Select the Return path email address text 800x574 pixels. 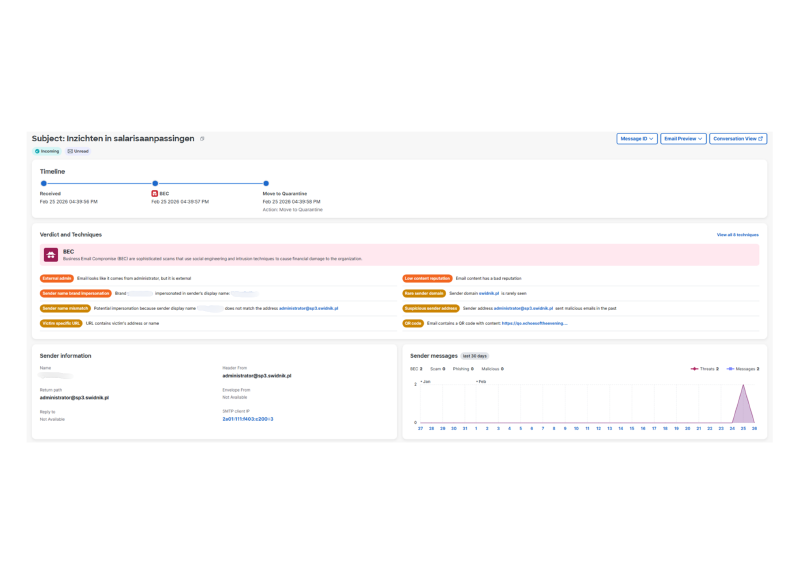(74, 397)
